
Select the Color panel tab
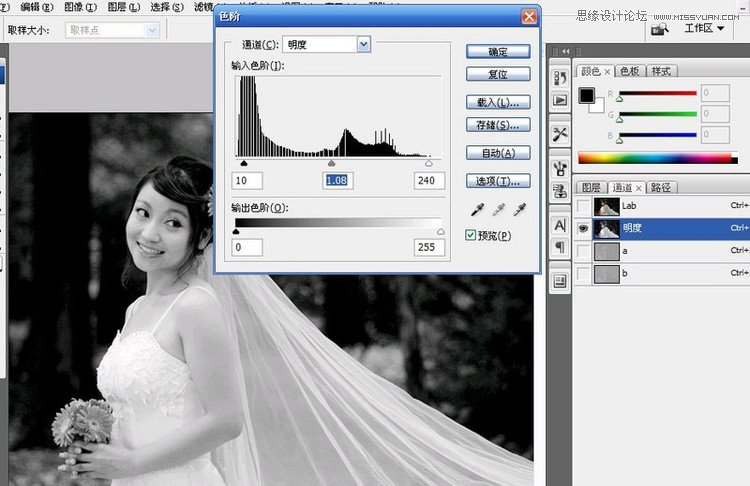[x=590, y=71]
